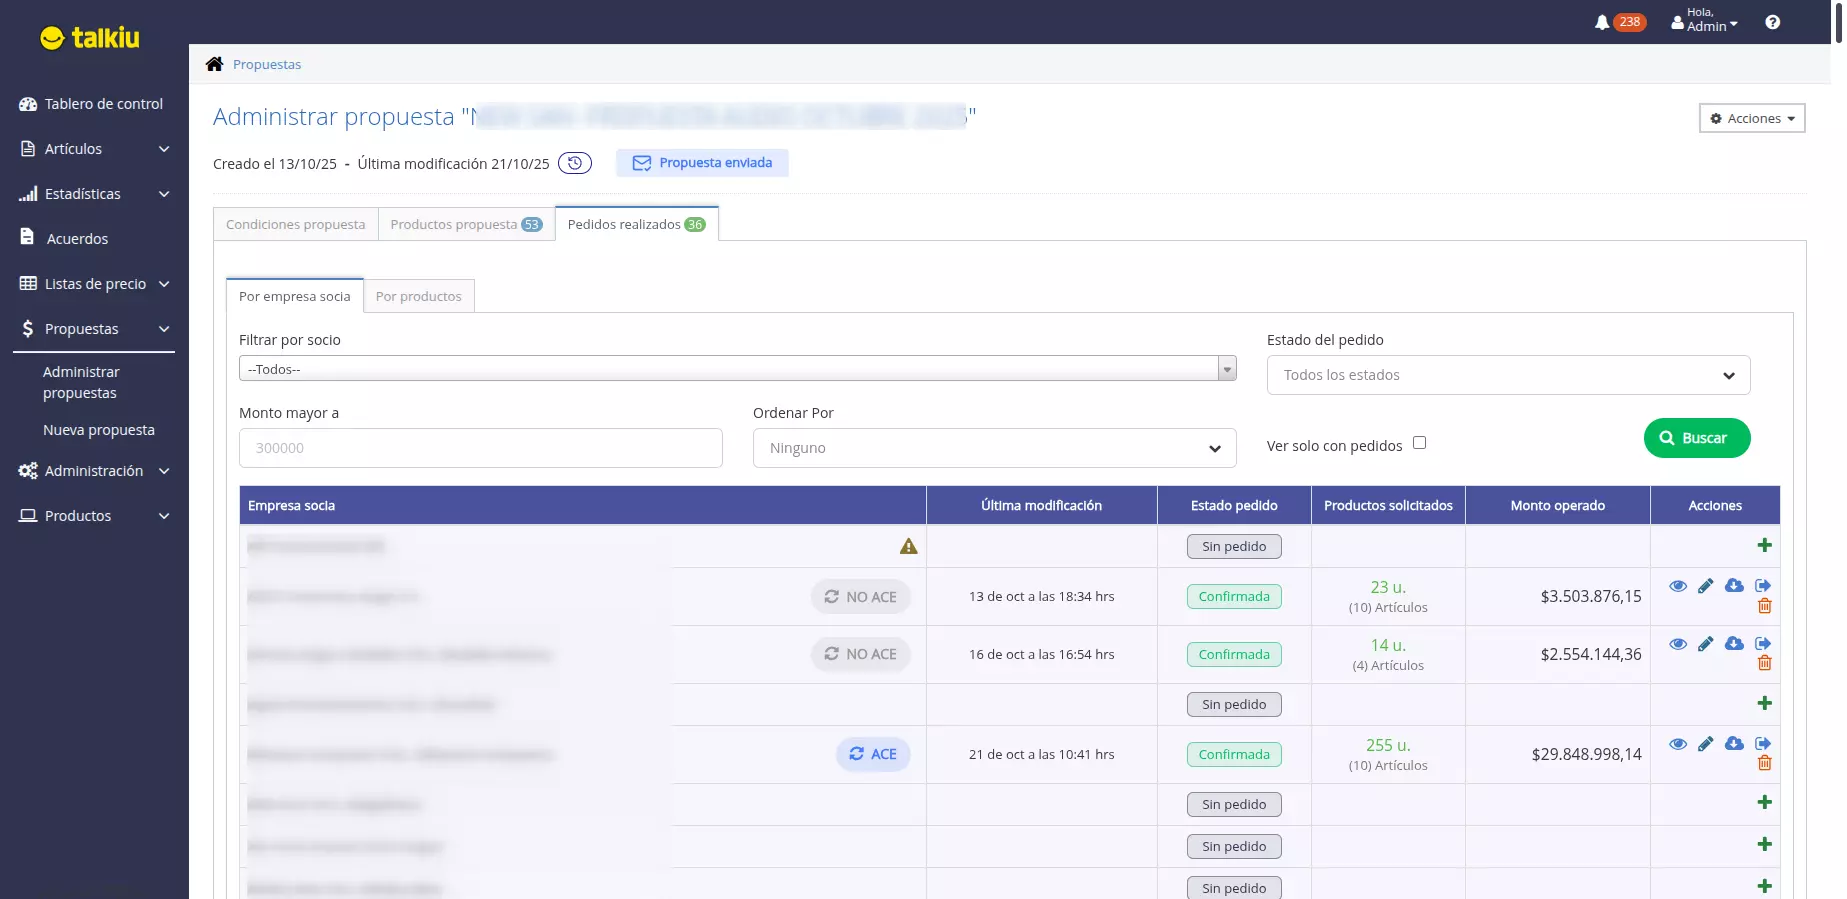Click the green Buscar button
This screenshot has height=899, width=1847.
point(1696,438)
